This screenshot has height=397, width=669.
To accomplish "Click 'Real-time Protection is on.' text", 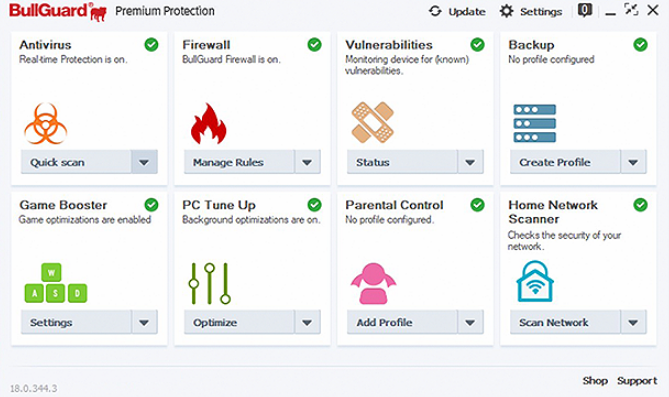I will (x=73, y=59).
